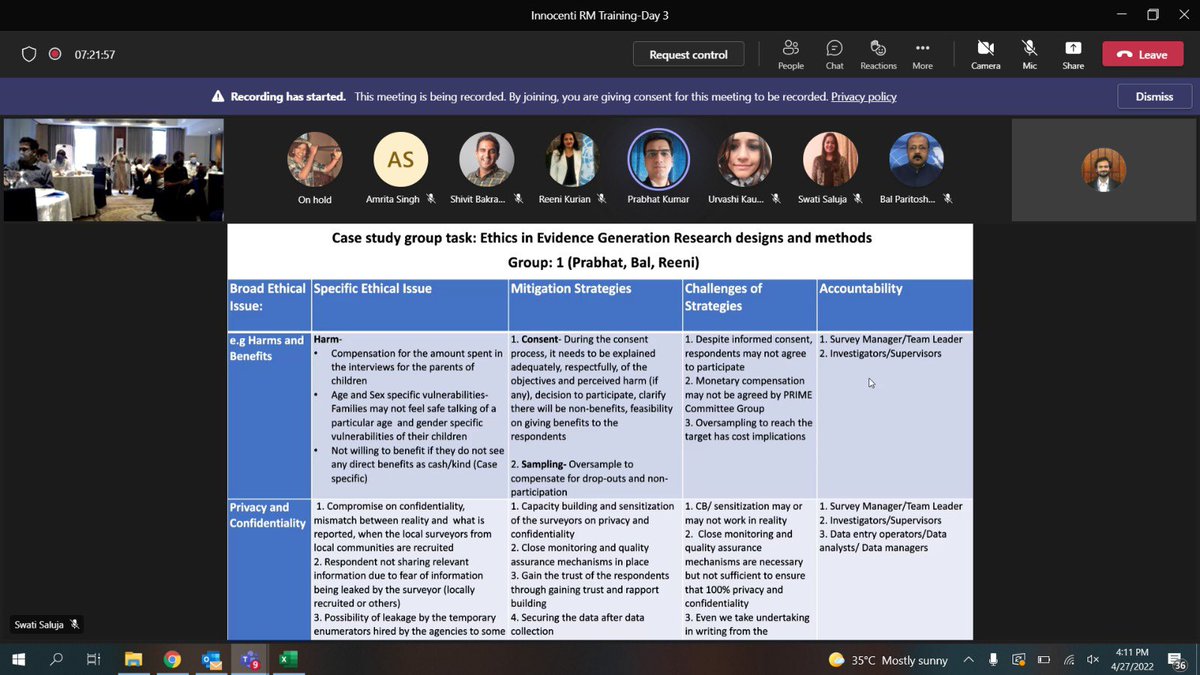Click the muted speaker icon in system tray
Screen dimensions: 1200x675
pyautogui.click(x=1092, y=660)
